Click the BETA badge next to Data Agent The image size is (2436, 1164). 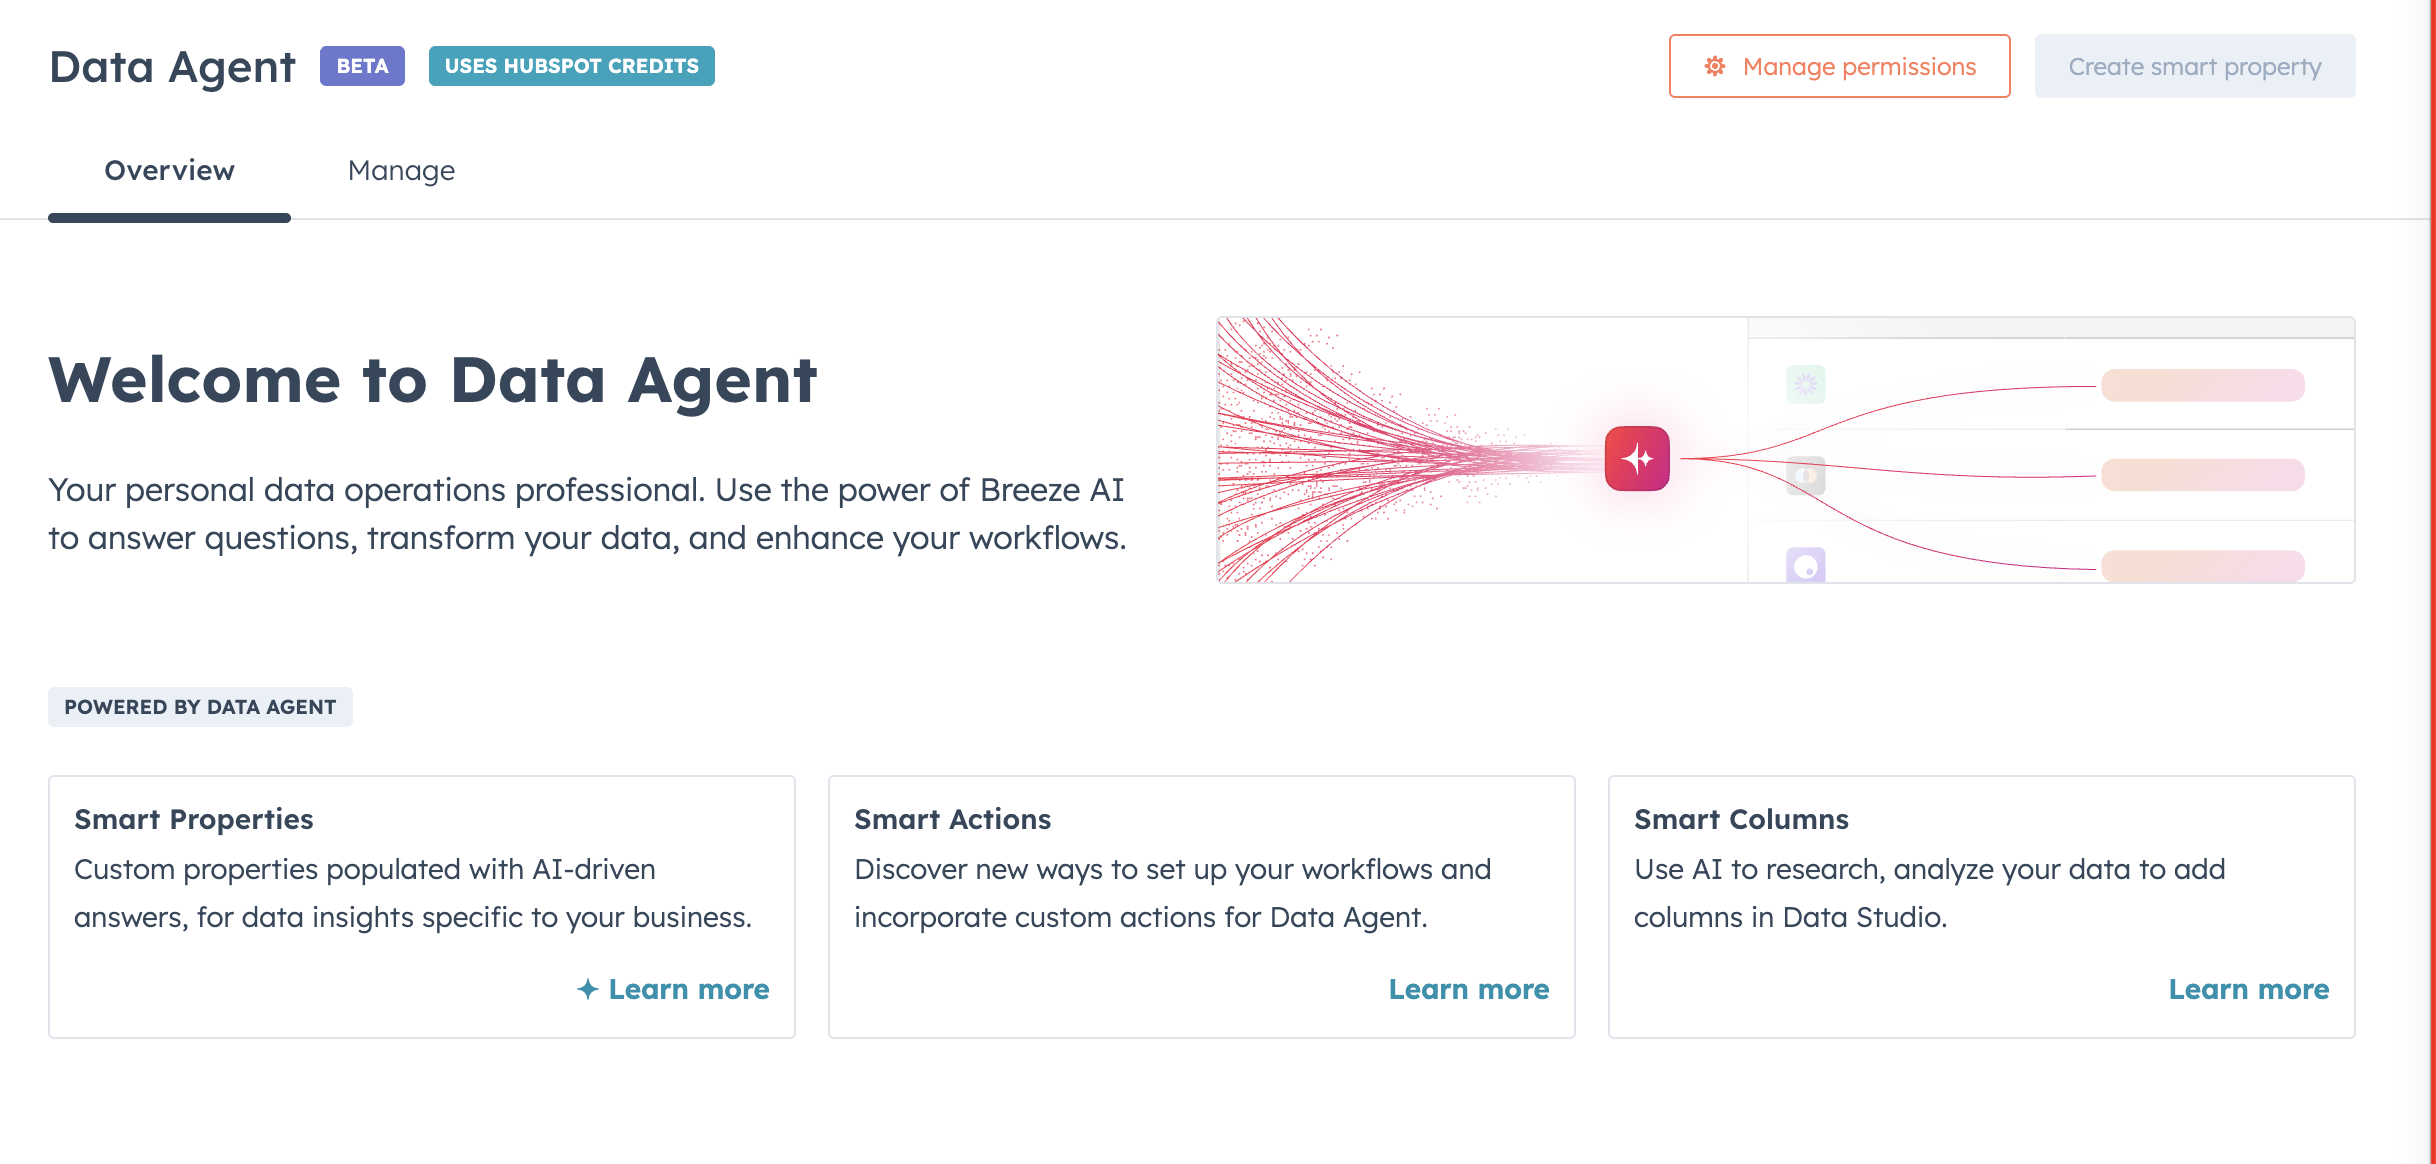(x=362, y=66)
